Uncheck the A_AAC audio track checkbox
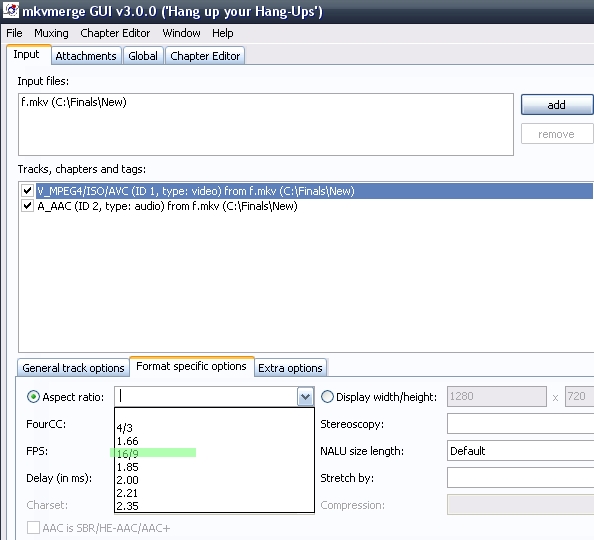The image size is (594, 540). 27,206
